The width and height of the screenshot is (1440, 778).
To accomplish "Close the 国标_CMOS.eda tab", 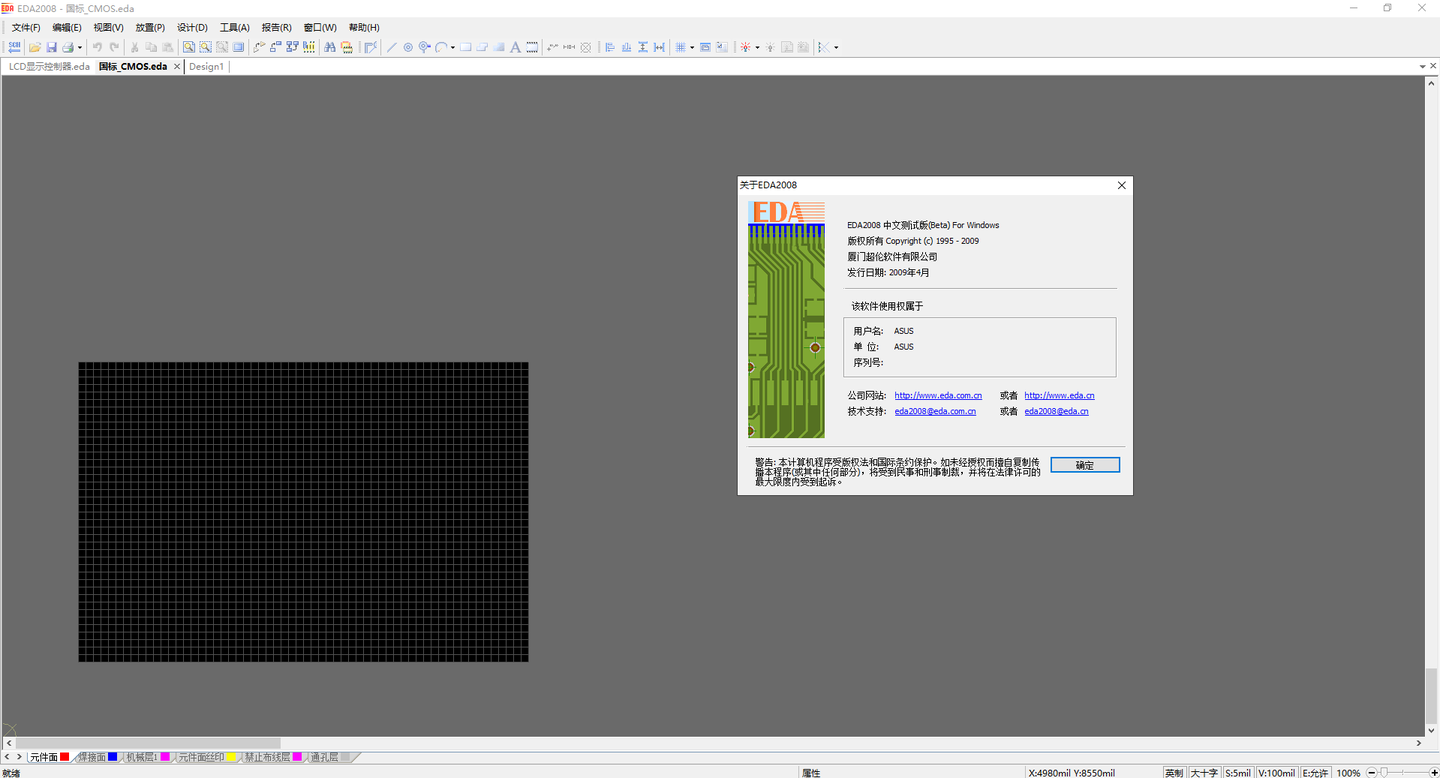I will 177,67.
